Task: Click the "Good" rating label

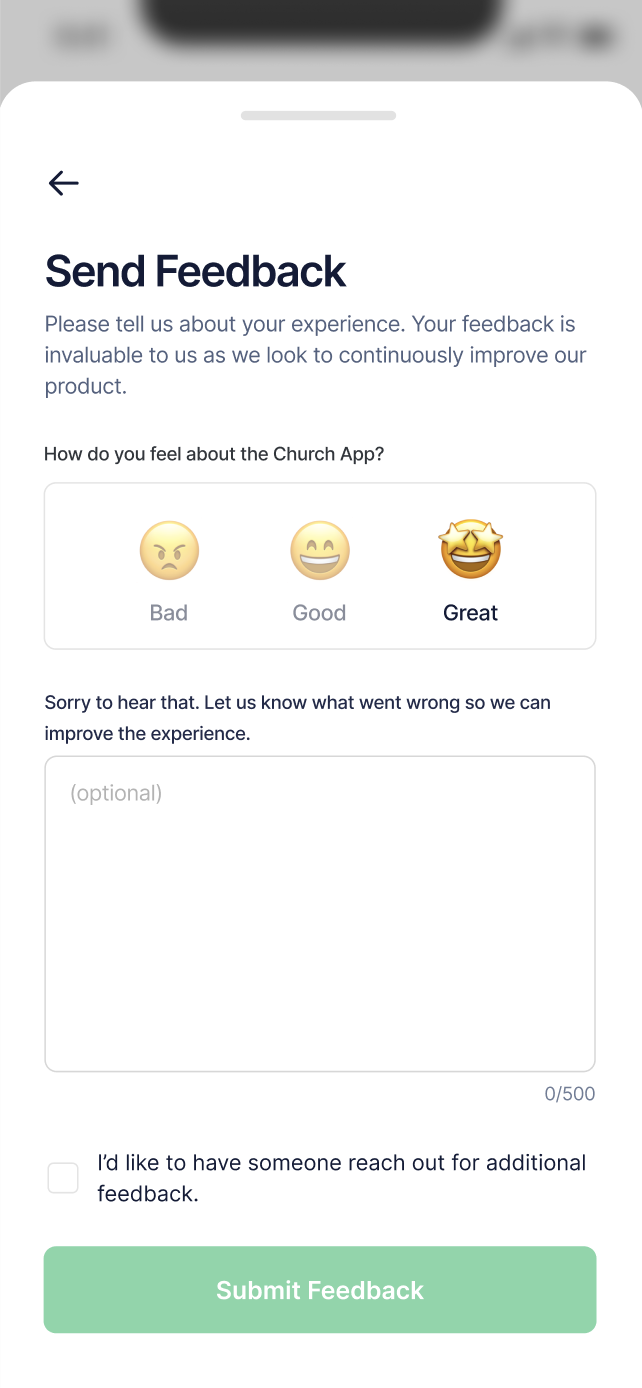Action: point(319,613)
